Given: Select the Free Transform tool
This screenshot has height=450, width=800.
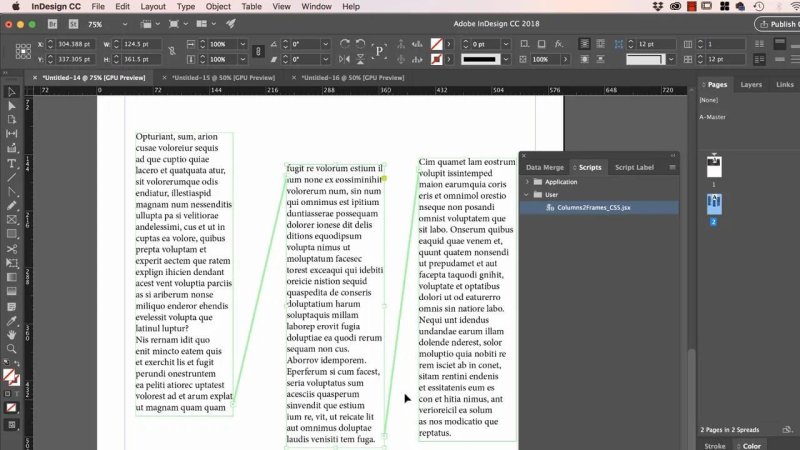Looking at the screenshot, I should [x=11, y=263].
